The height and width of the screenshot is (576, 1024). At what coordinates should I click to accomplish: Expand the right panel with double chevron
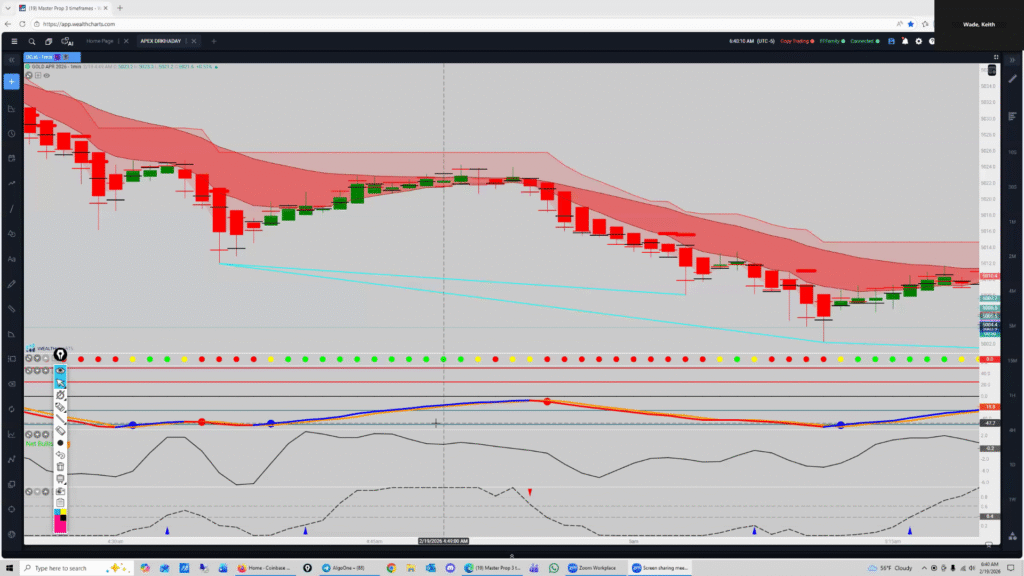click(1012, 62)
